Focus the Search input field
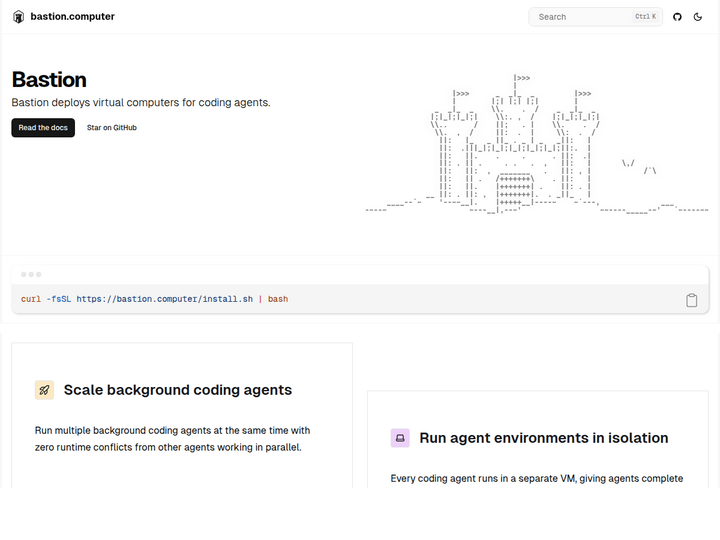 pyautogui.click(x=595, y=17)
